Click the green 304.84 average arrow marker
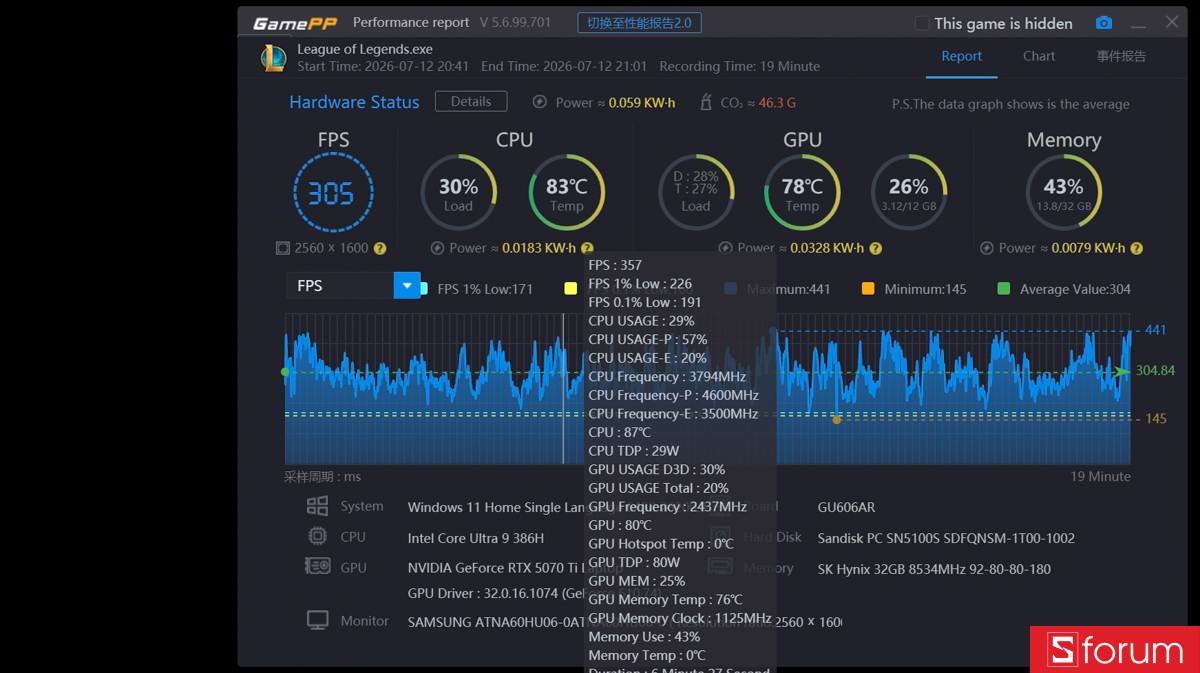This screenshot has height=673, width=1200. pyautogui.click(x=1123, y=372)
